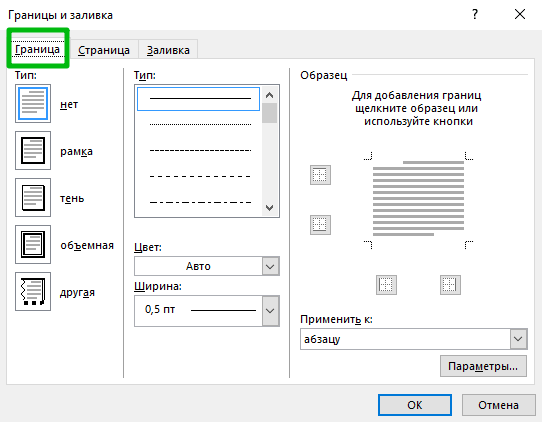Click the line style list down arrow

(270, 208)
